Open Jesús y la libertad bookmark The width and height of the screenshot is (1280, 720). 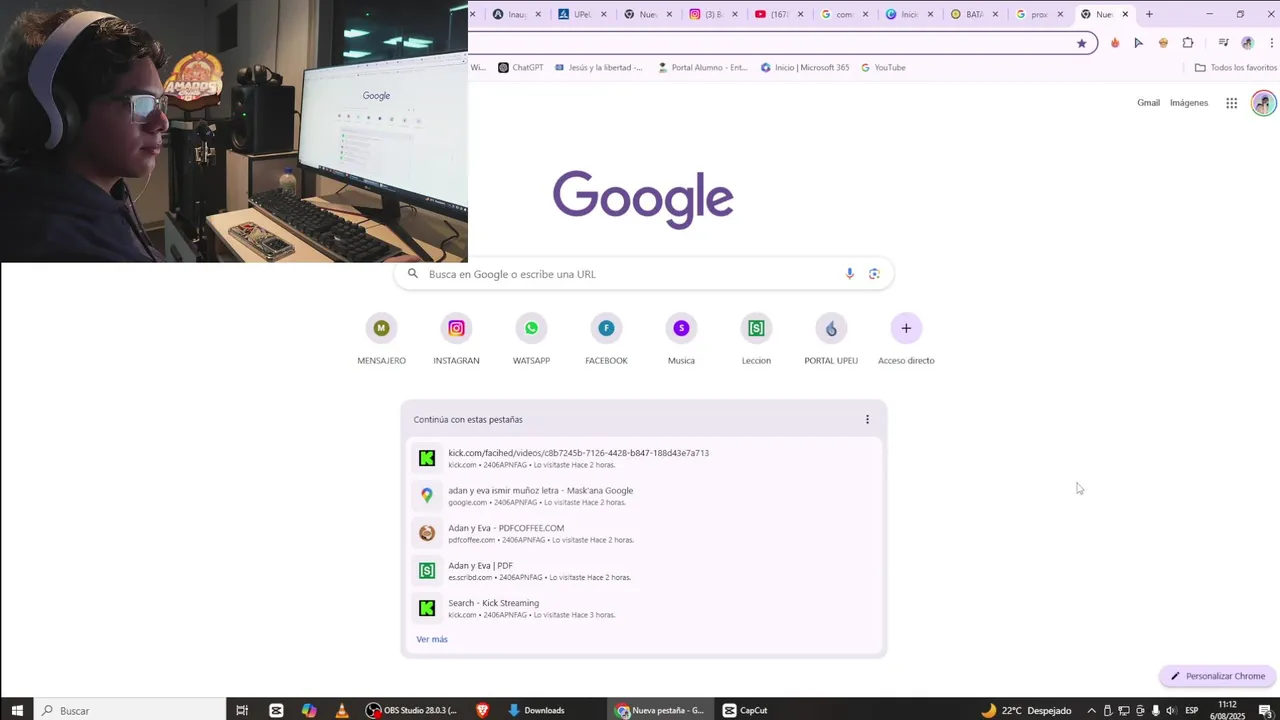599,68
